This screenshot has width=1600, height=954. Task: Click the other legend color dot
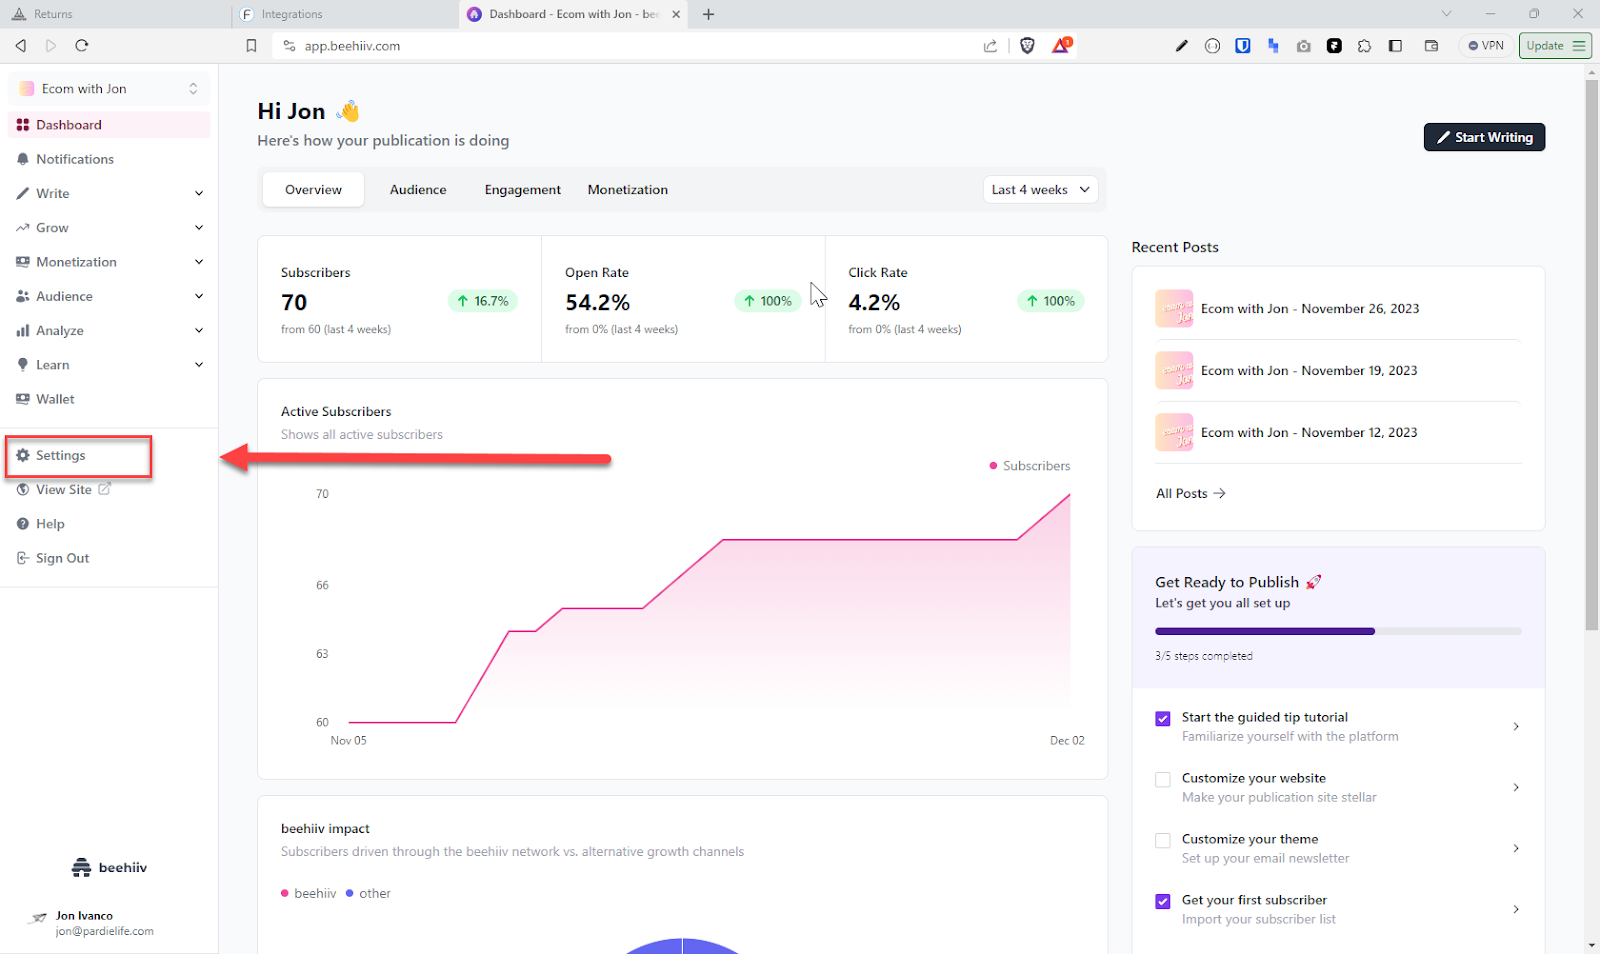(x=350, y=894)
